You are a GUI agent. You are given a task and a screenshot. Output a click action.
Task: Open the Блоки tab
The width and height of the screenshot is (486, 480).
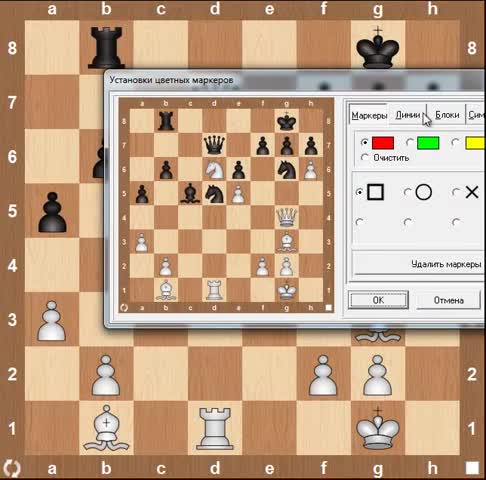(x=447, y=115)
